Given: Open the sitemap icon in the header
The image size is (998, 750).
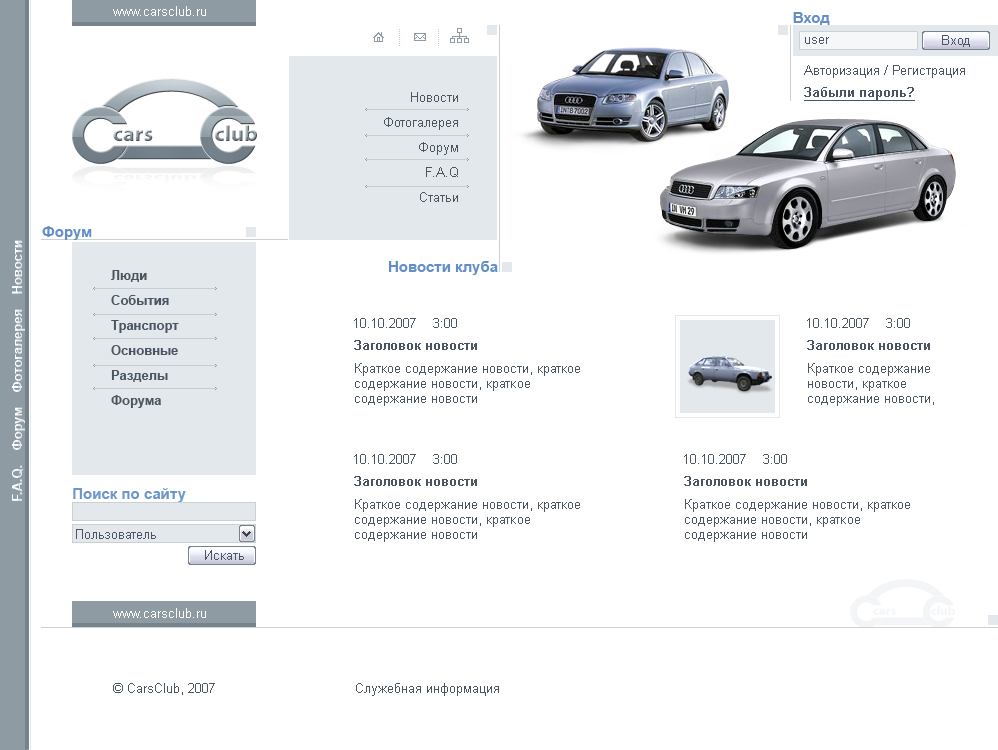Looking at the screenshot, I should (x=459, y=36).
